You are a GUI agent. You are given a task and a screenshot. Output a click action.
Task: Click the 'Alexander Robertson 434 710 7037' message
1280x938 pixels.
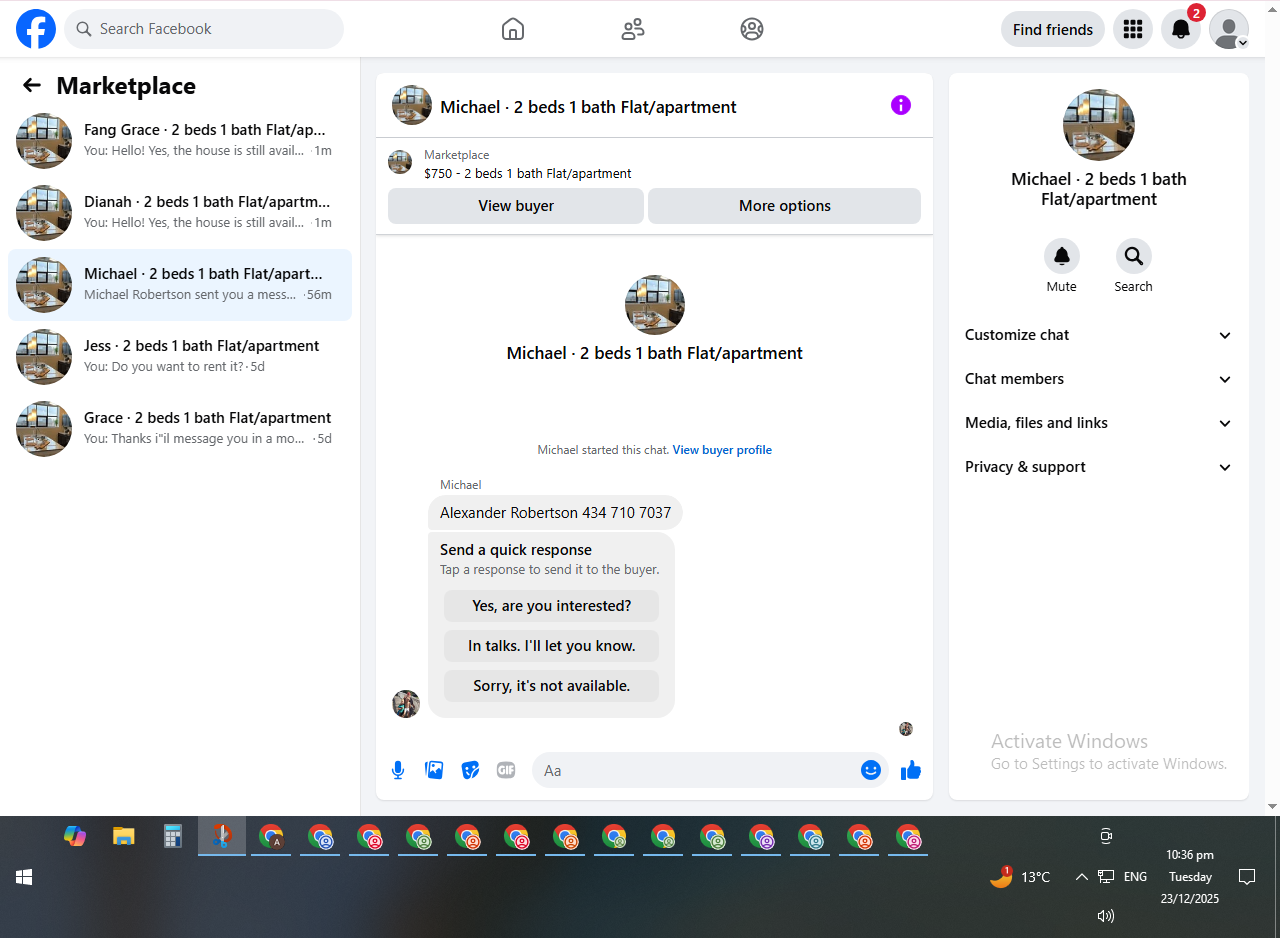(555, 513)
